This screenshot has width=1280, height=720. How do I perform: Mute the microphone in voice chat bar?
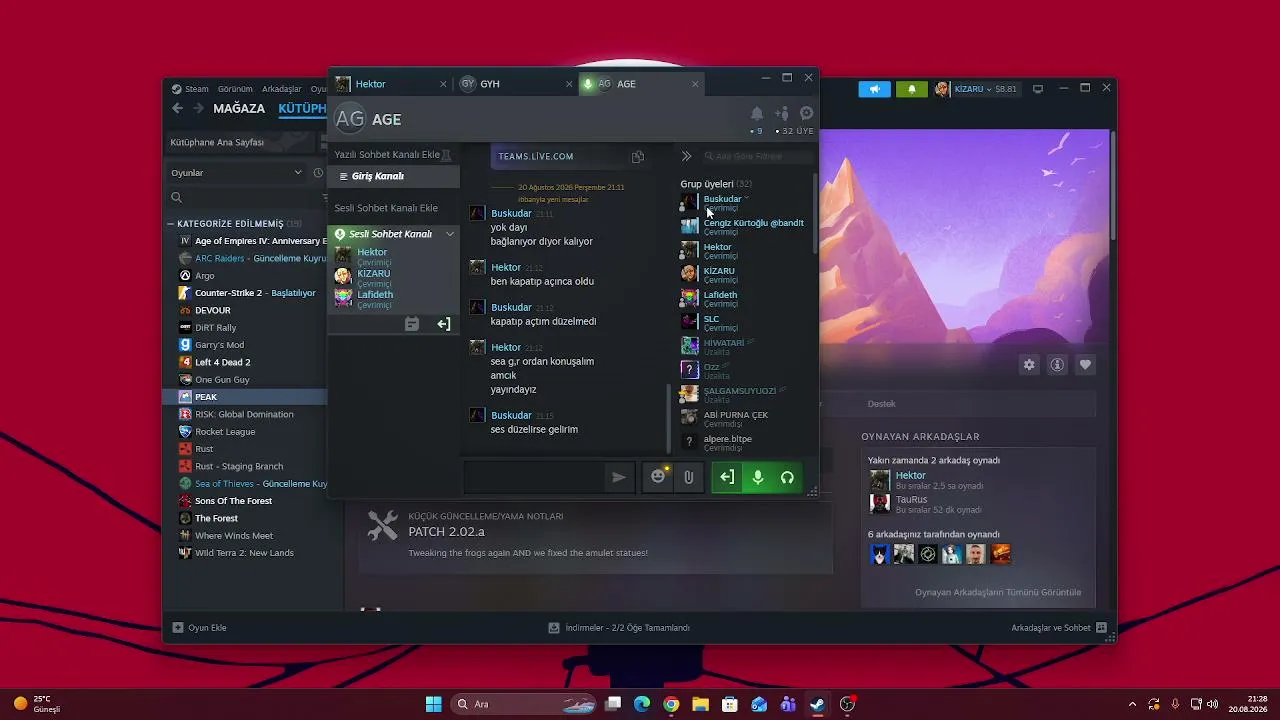point(757,478)
